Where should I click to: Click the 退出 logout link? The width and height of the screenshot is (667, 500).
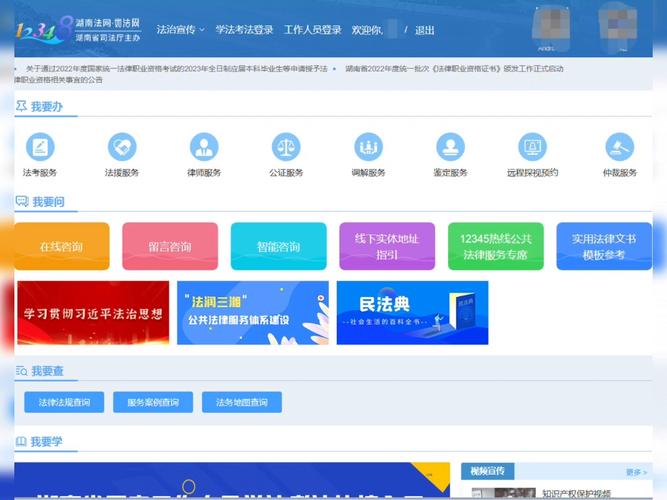(425, 30)
